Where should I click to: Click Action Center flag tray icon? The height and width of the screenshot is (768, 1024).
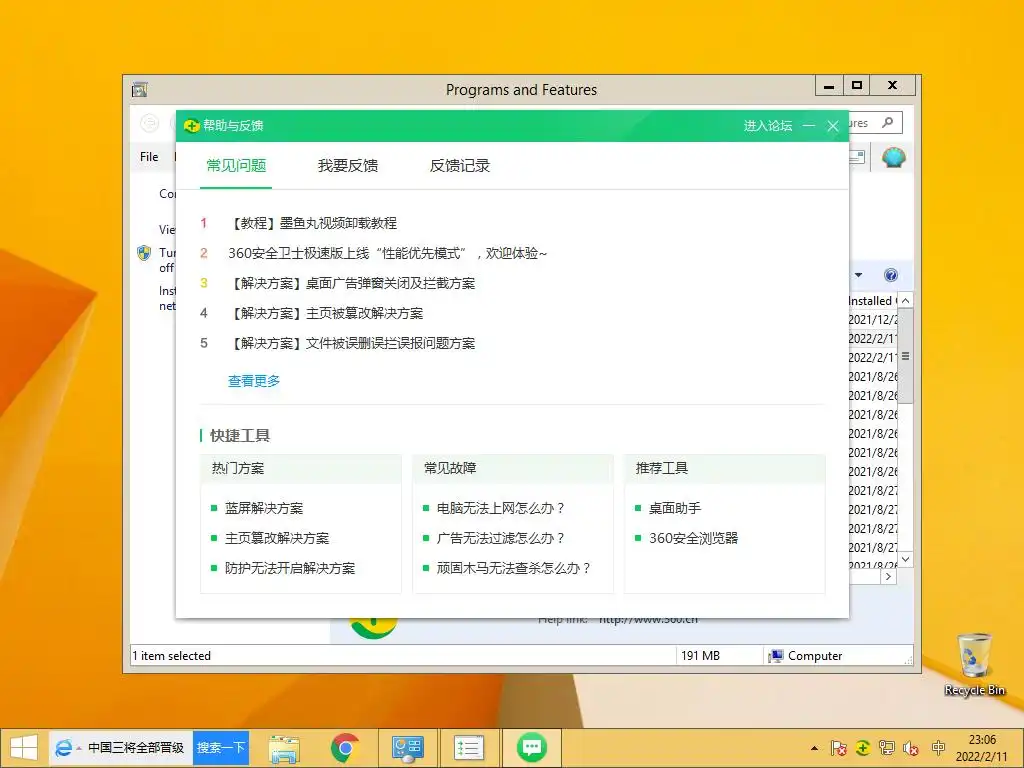tap(839, 748)
